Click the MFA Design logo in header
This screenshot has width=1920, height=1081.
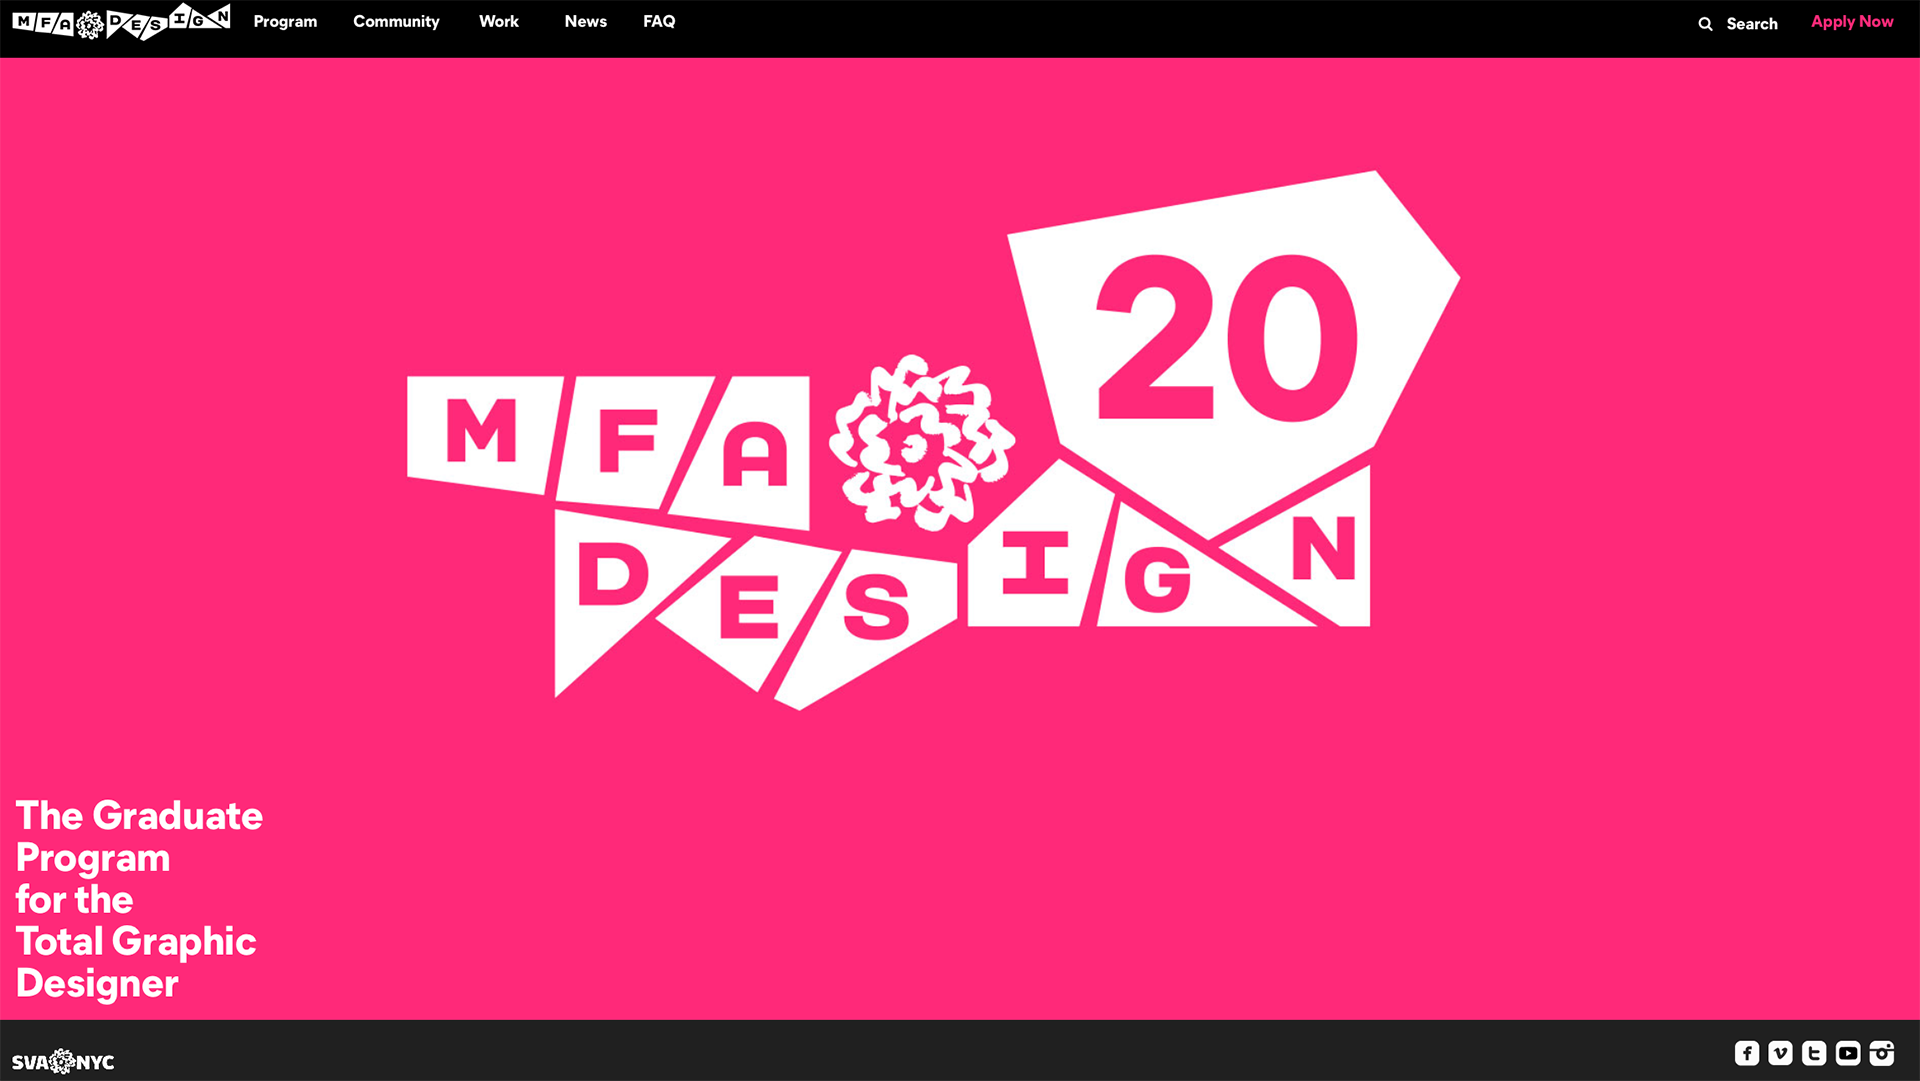(121, 22)
